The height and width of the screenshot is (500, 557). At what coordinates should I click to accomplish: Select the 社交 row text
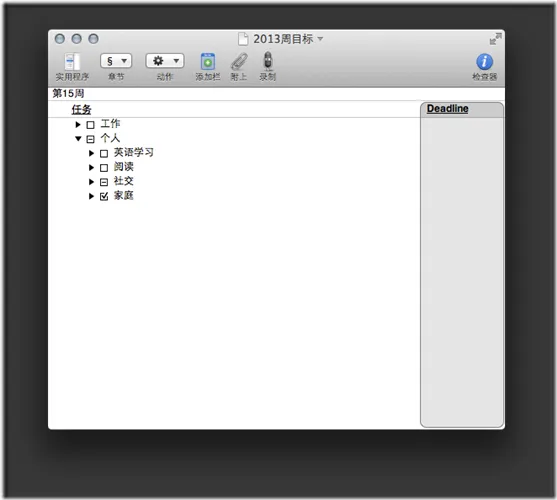point(124,181)
